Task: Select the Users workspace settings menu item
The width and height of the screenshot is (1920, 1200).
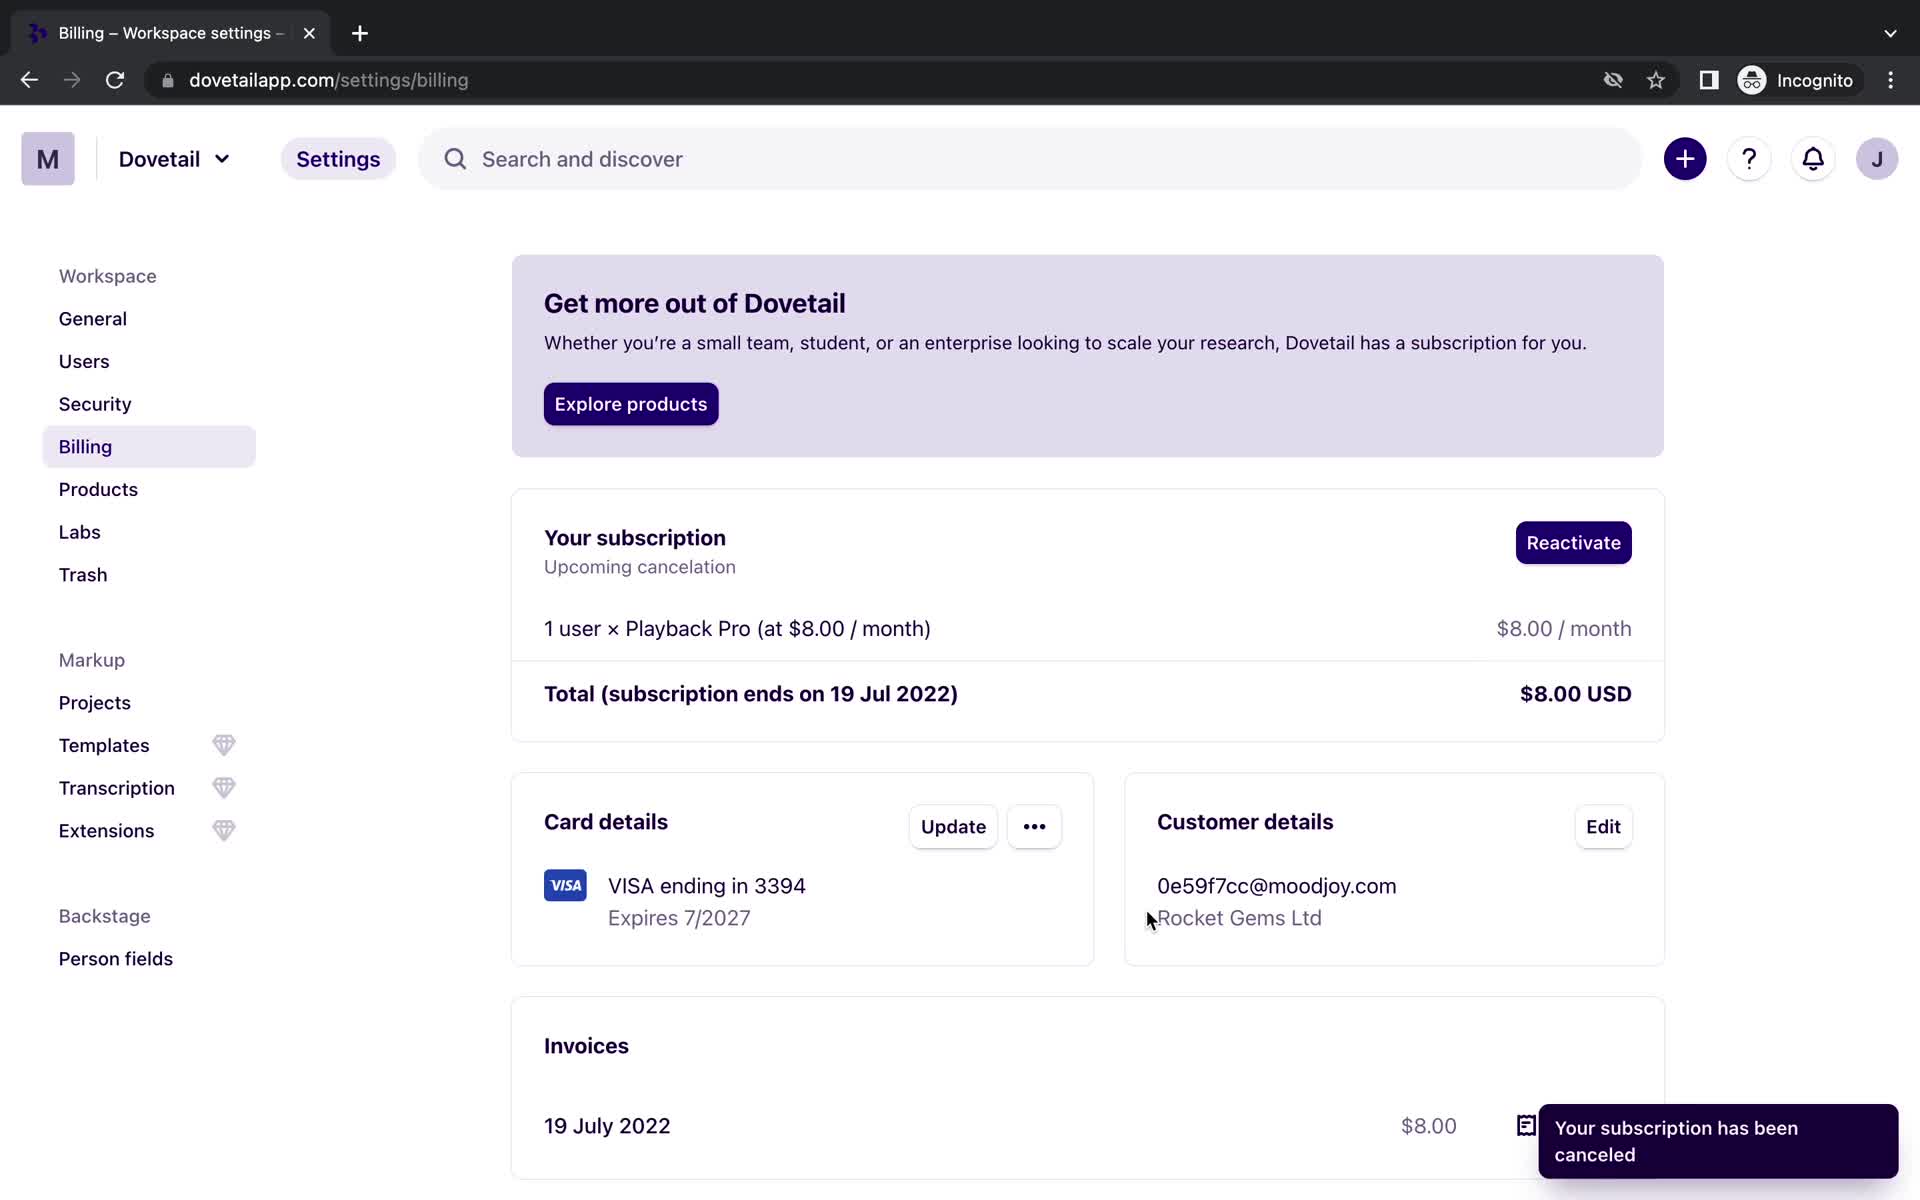Action: [x=84, y=361]
